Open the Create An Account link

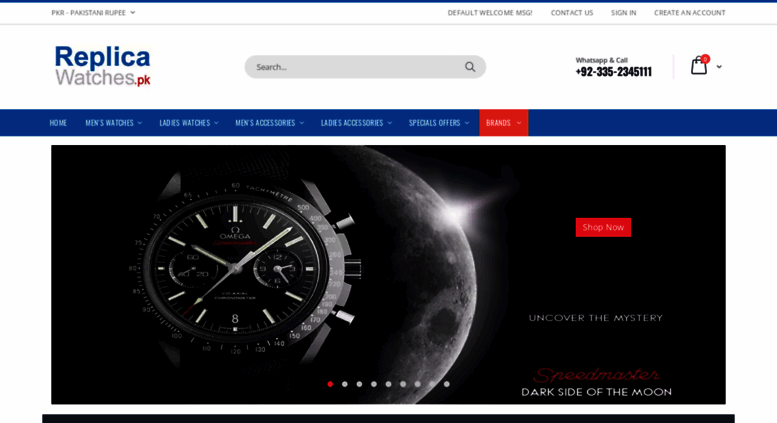click(x=689, y=13)
